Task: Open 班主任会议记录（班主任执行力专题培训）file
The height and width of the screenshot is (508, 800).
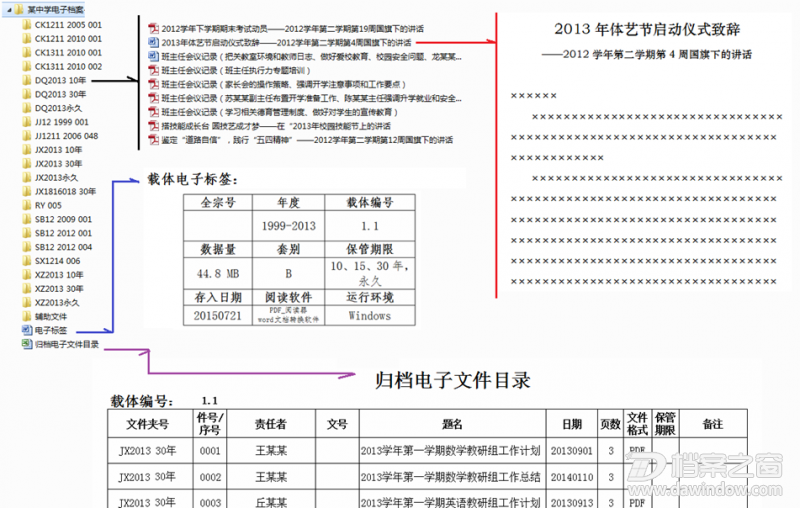Action: tap(230, 71)
